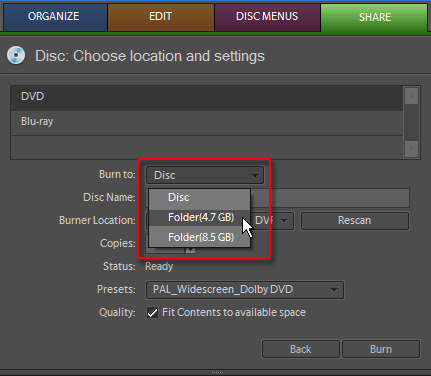The height and width of the screenshot is (376, 431).
Task: Open the DISC MENUS tab
Action: [267, 16]
